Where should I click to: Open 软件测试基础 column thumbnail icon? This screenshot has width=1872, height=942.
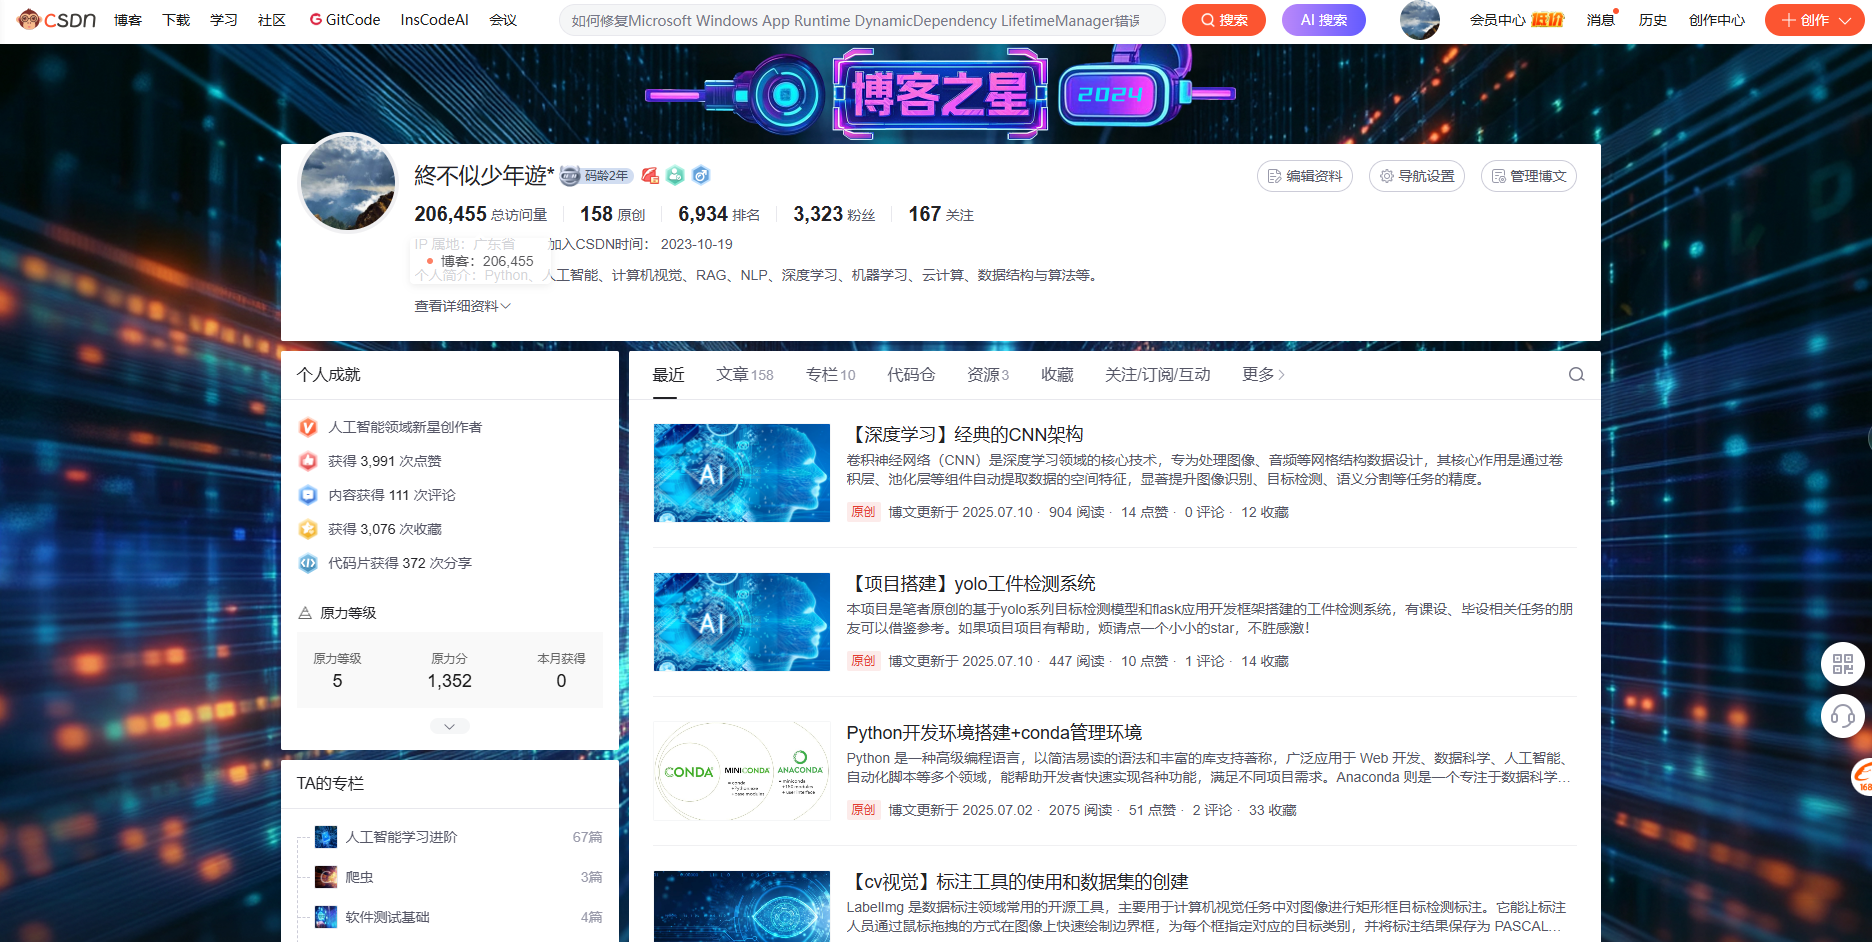[326, 917]
